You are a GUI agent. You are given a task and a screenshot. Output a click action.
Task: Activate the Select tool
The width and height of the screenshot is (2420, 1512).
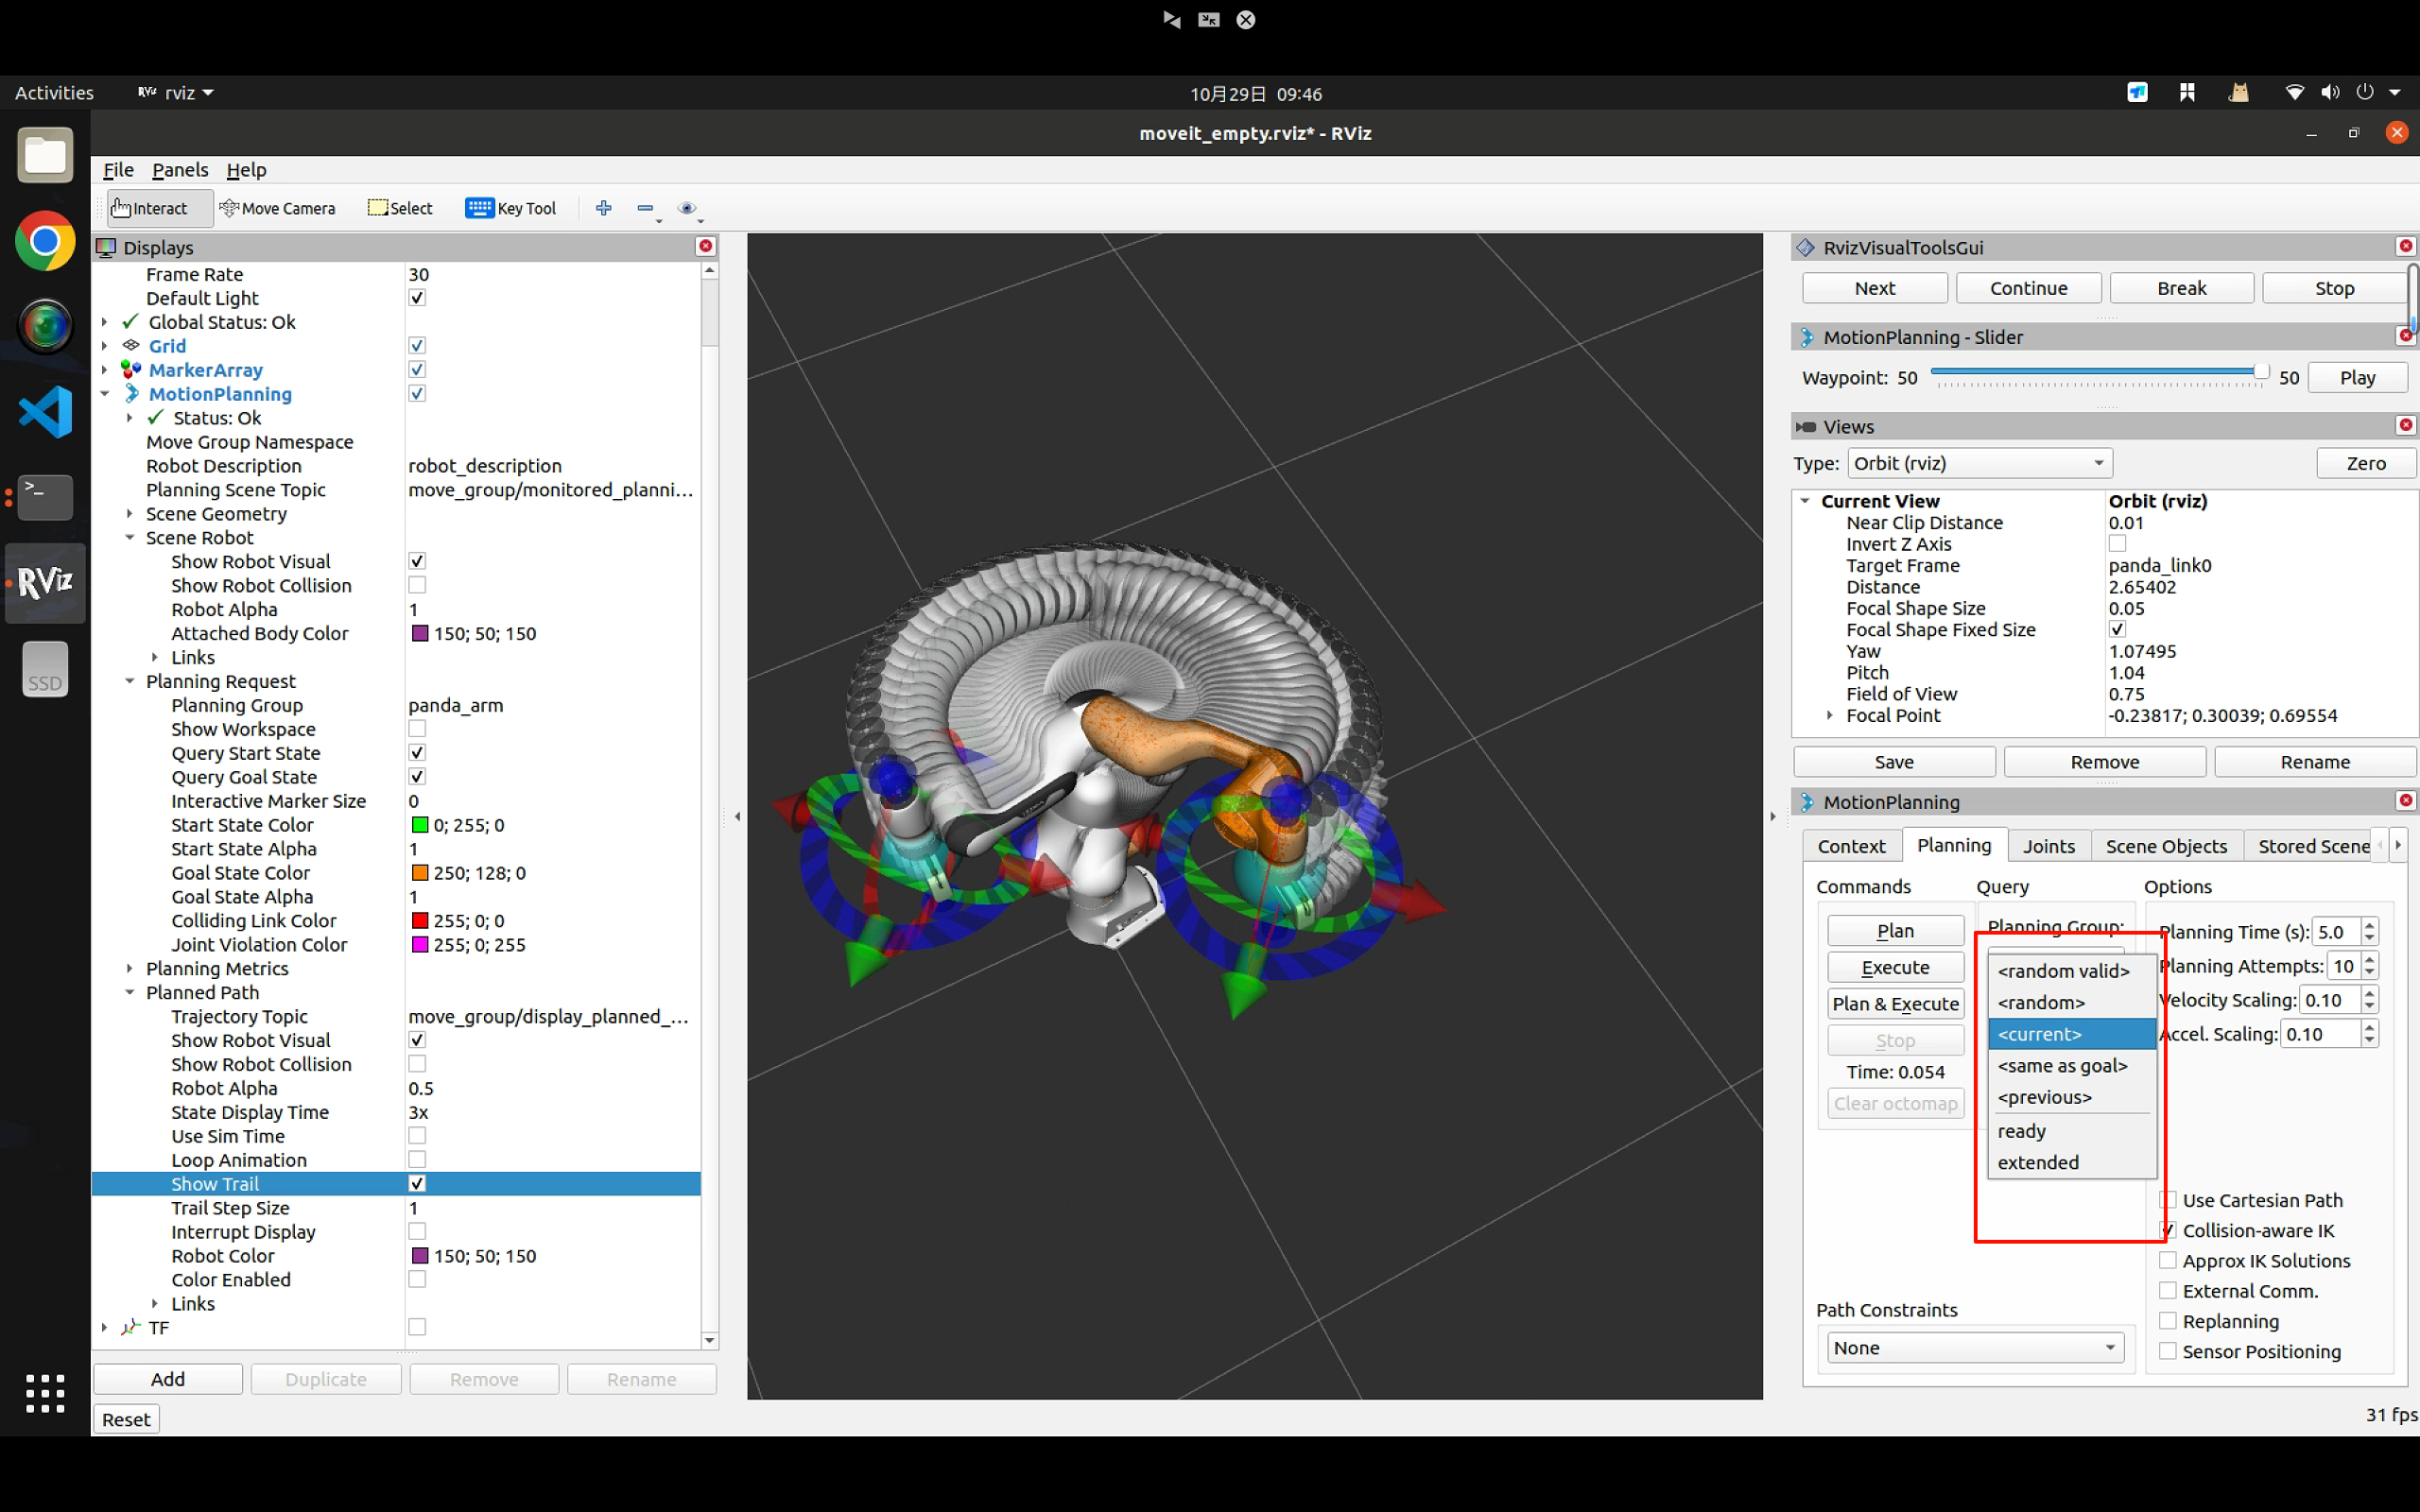(x=400, y=208)
